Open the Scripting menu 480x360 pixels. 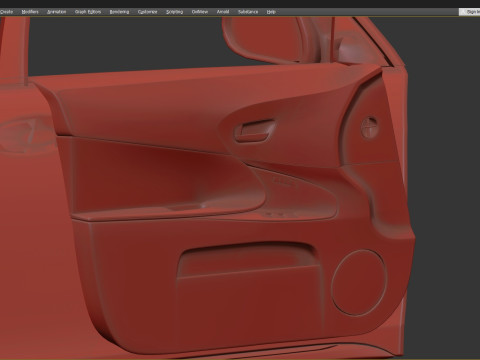click(174, 12)
